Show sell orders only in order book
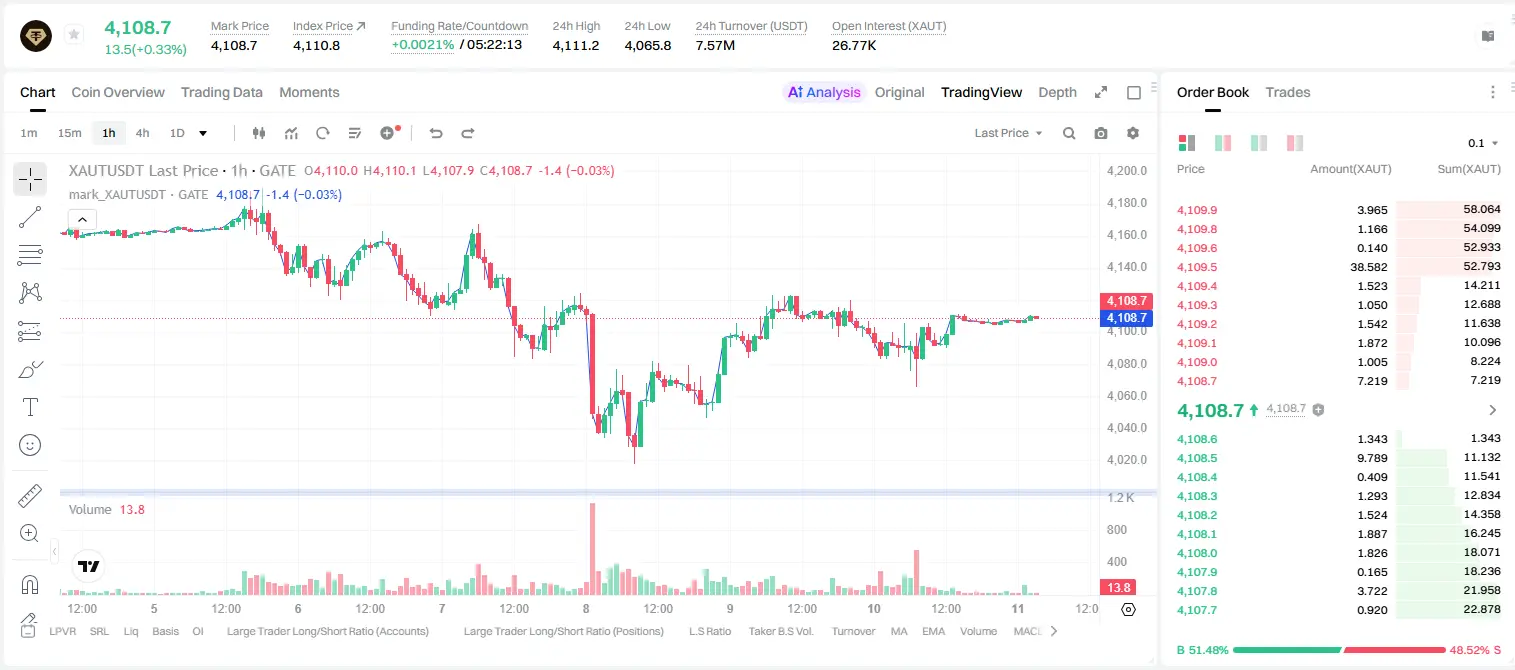 click(1295, 143)
